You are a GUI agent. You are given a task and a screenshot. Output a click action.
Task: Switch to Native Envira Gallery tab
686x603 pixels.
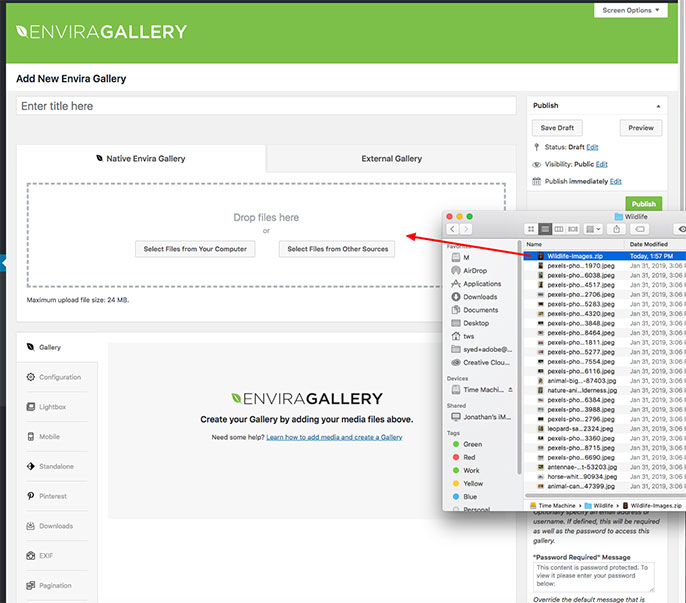coord(141,158)
